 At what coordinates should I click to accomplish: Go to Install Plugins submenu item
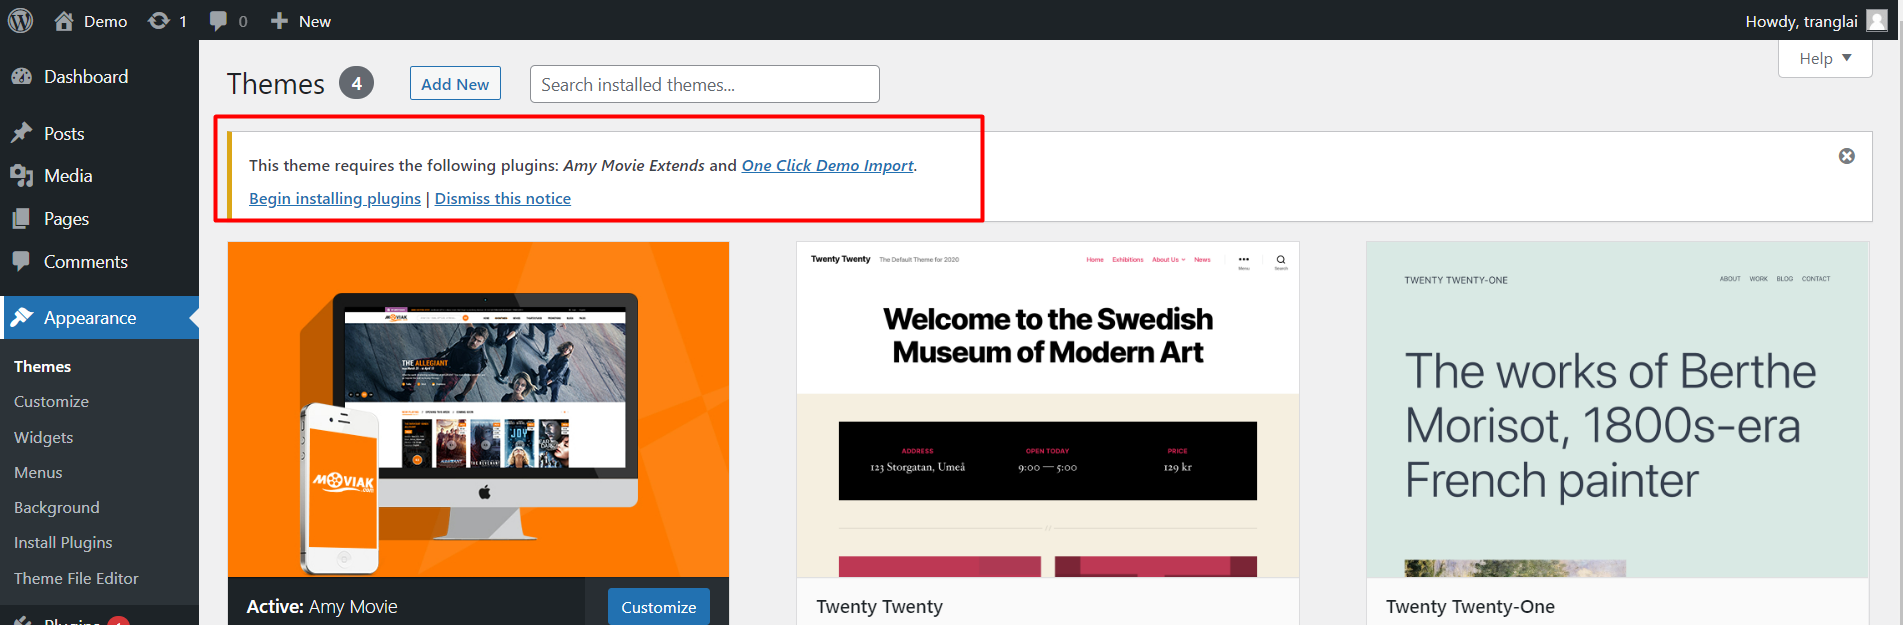[x=63, y=542]
